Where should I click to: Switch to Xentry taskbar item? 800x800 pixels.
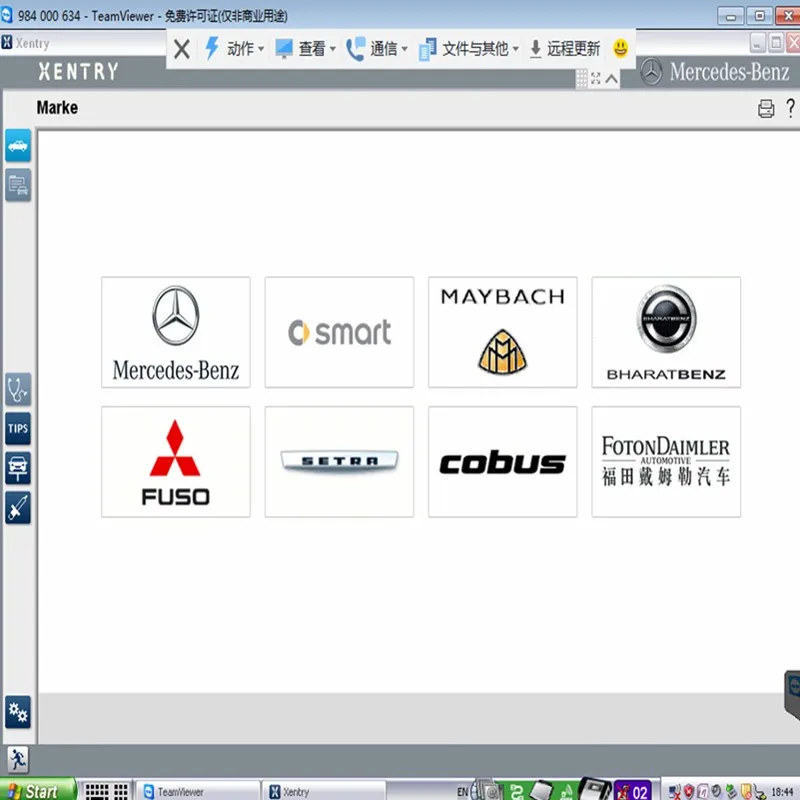pos(324,791)
